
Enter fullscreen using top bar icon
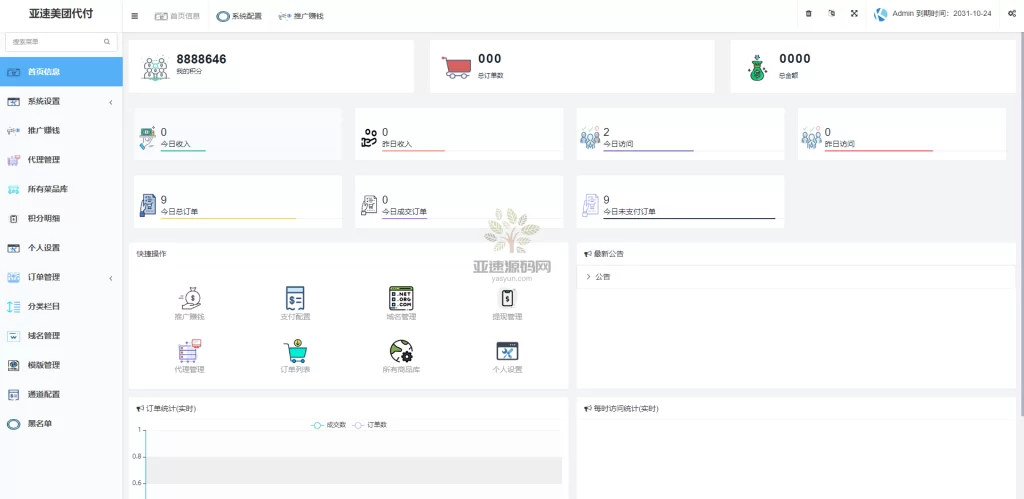click(854, 15)
